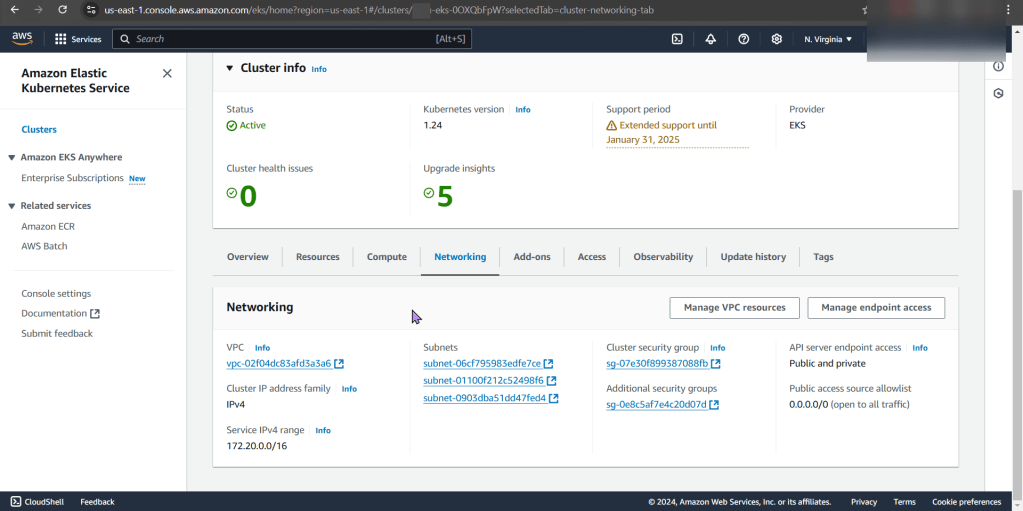Close the Amazon EKS side navigation panel
Viewport: 1023px width, 511px height.
167,73
